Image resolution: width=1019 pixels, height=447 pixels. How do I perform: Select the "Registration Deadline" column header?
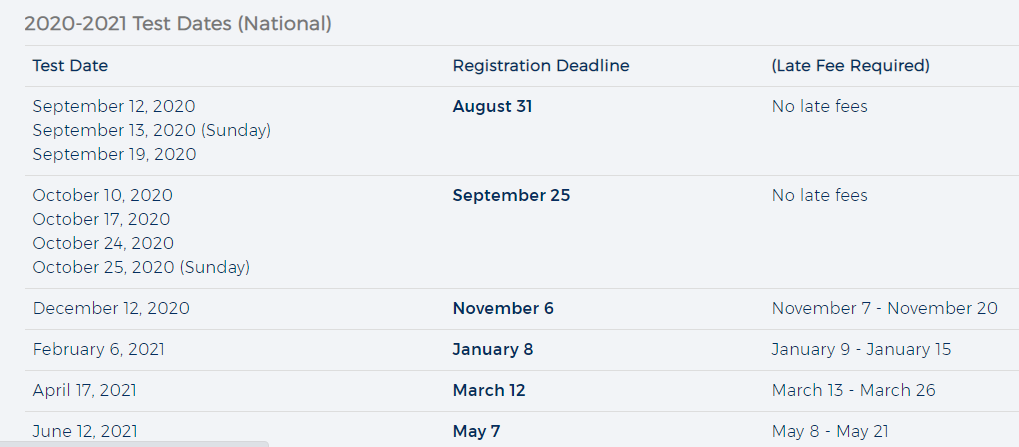pyautogui.click(x=541, y=66)
